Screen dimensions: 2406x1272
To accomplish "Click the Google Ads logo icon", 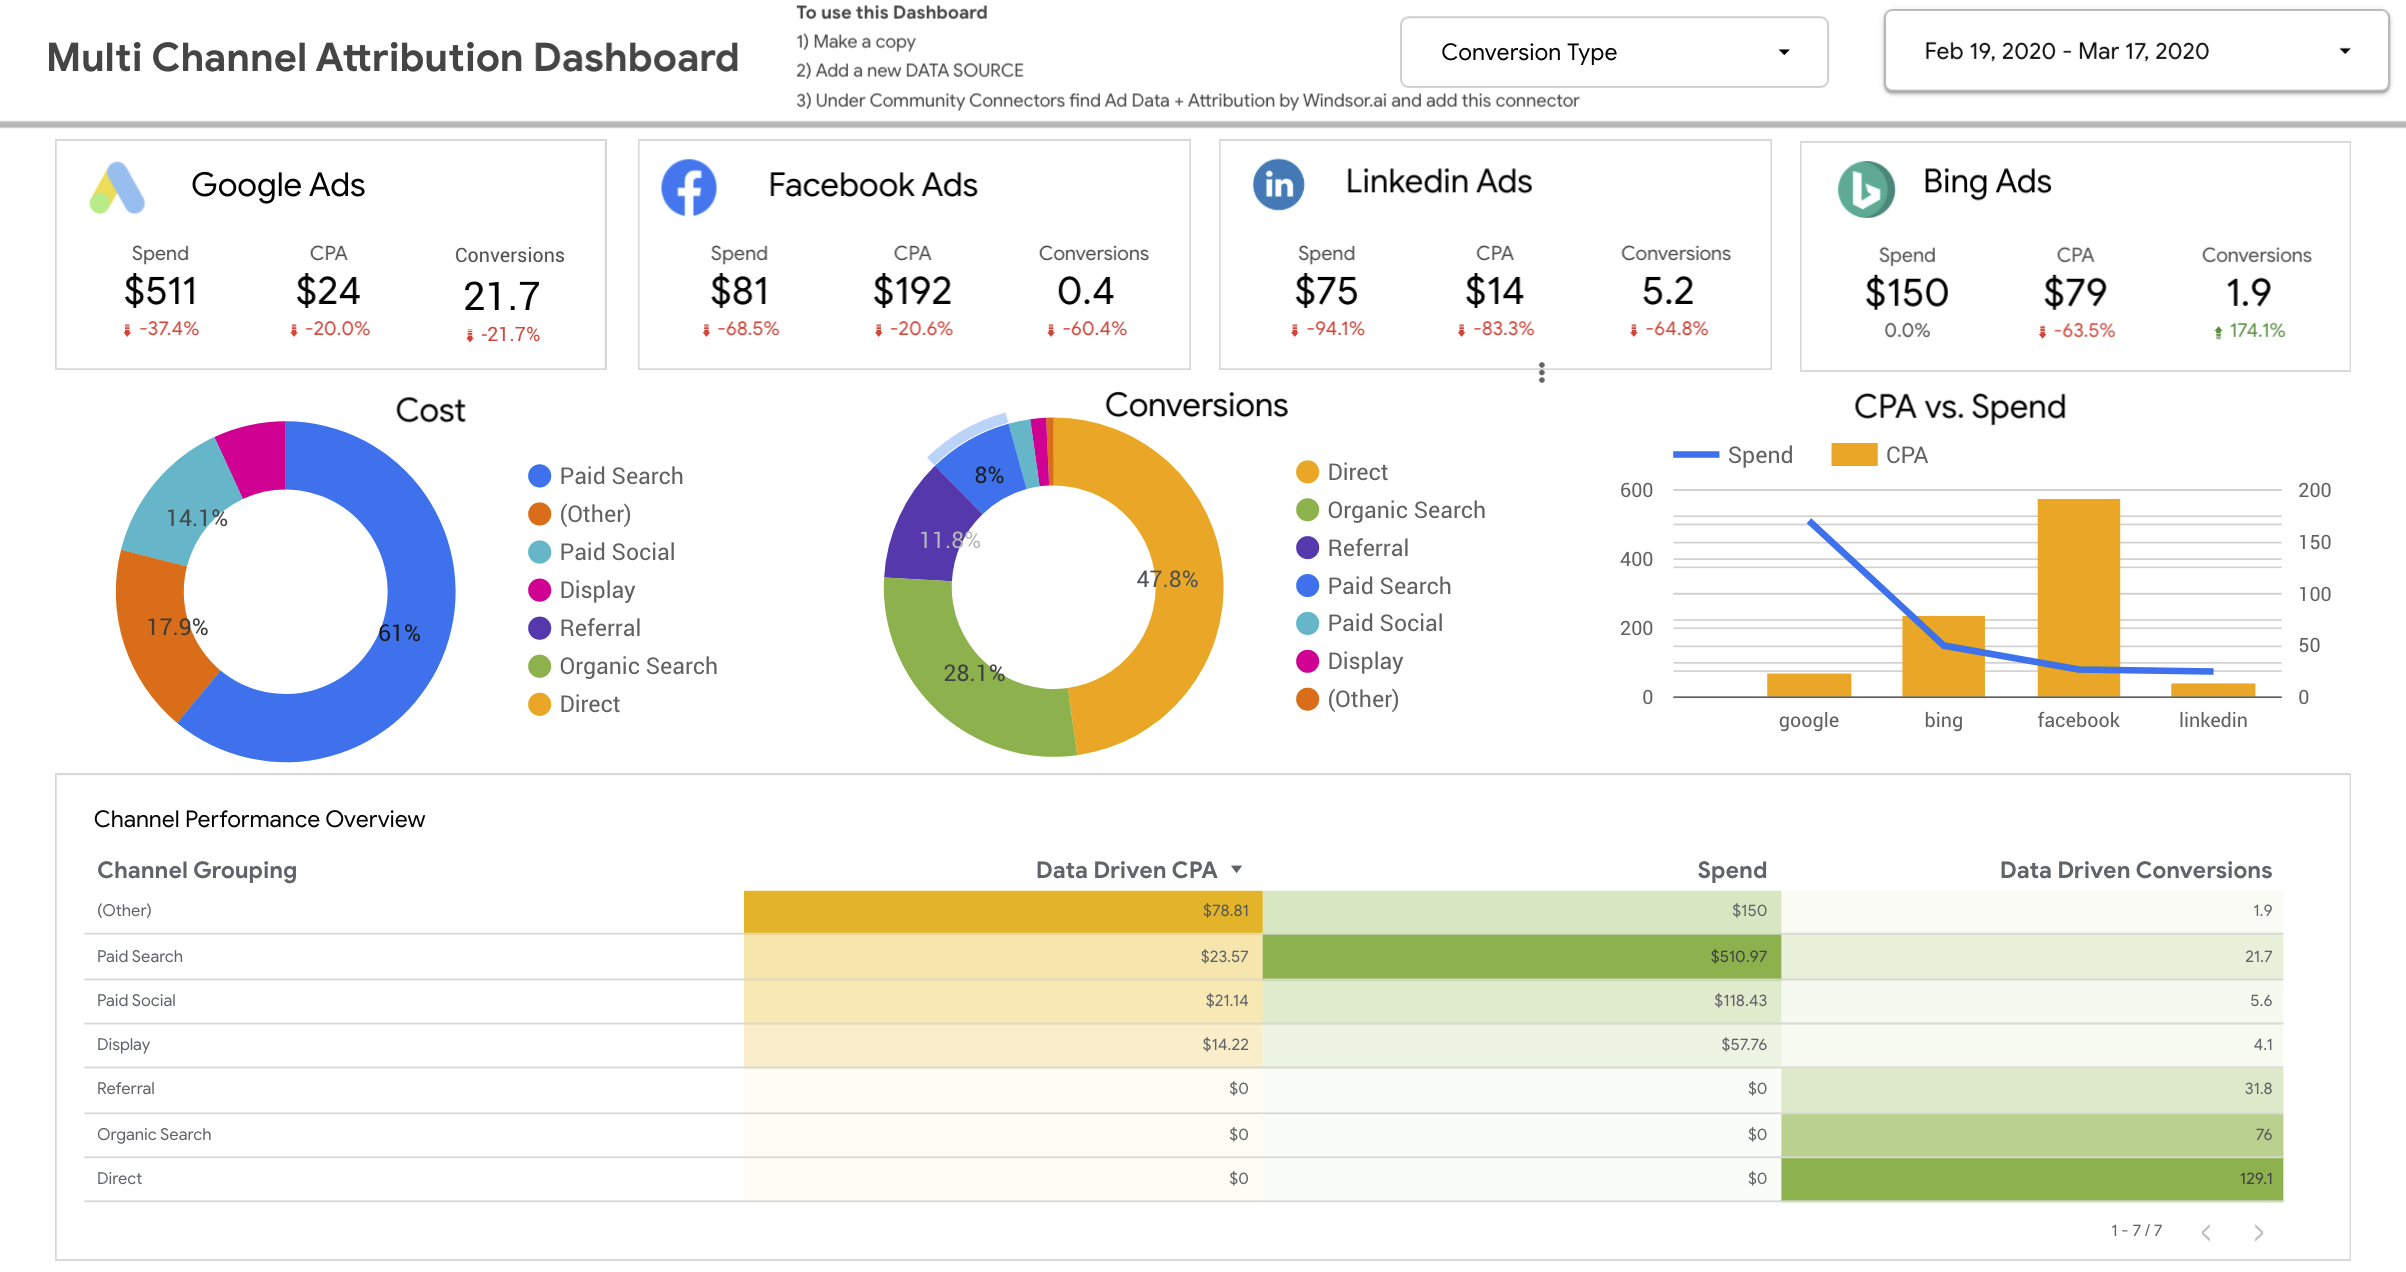I will point(118,188).
